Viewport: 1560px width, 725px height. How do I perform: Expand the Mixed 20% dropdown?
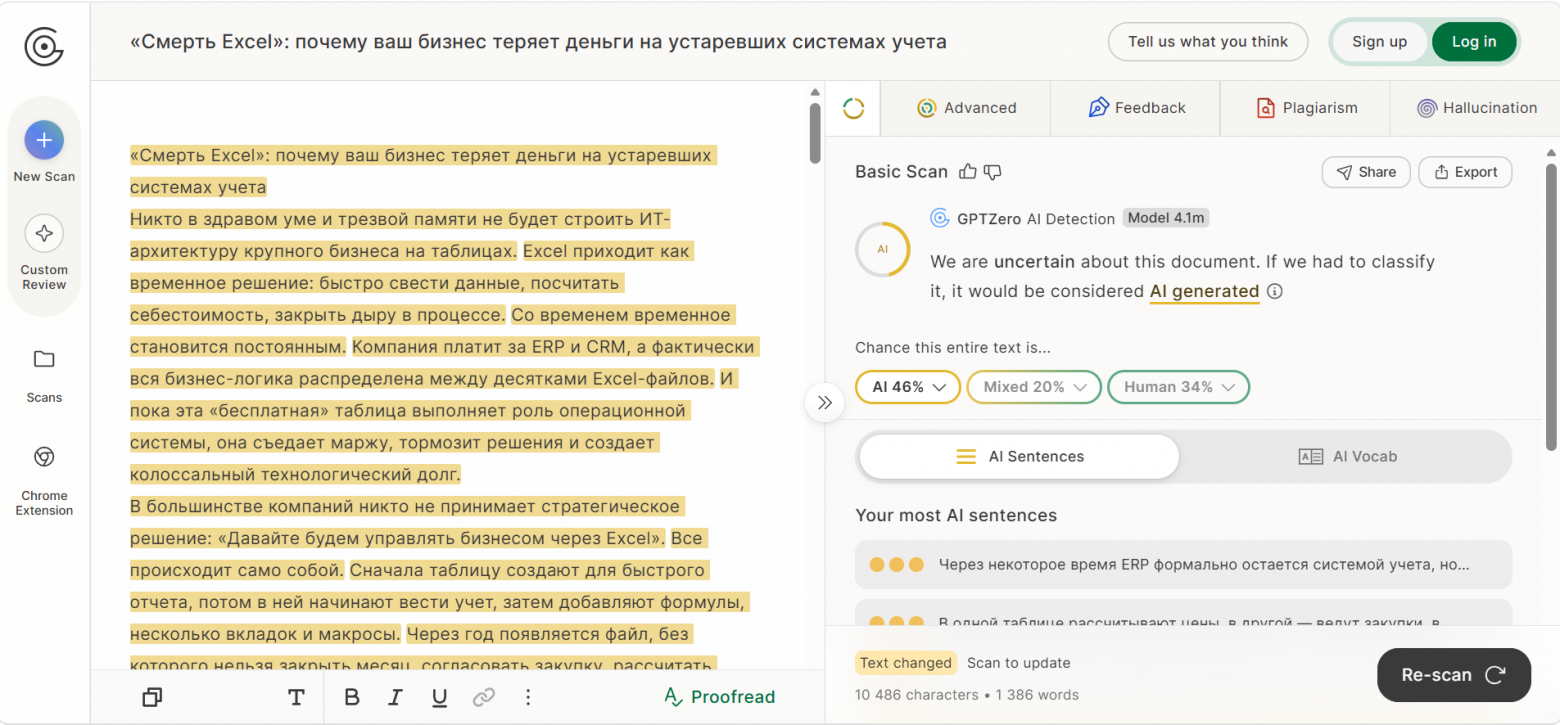pos(1034,387)
